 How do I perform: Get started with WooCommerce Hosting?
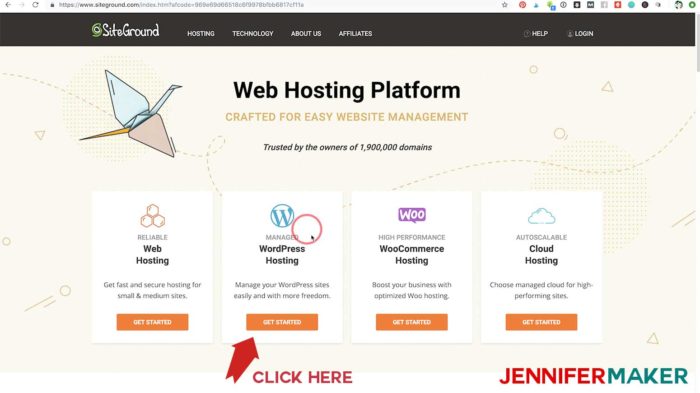[412, 322]
